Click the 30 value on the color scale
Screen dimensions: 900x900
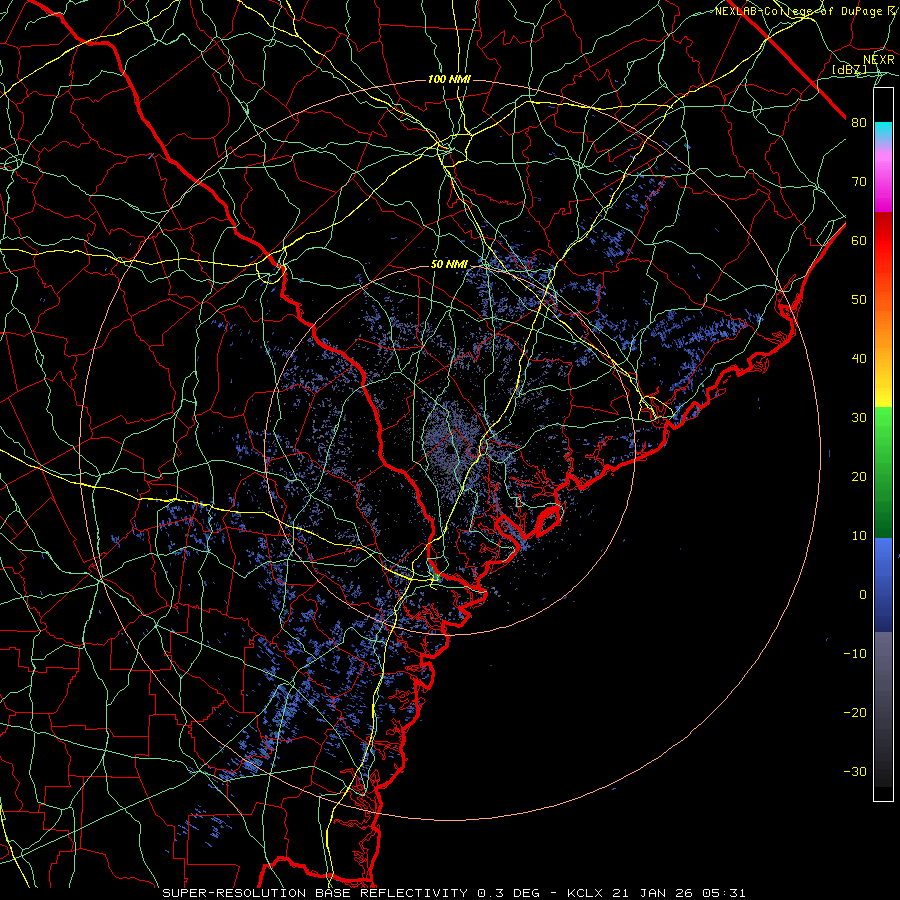pos(859,418)
